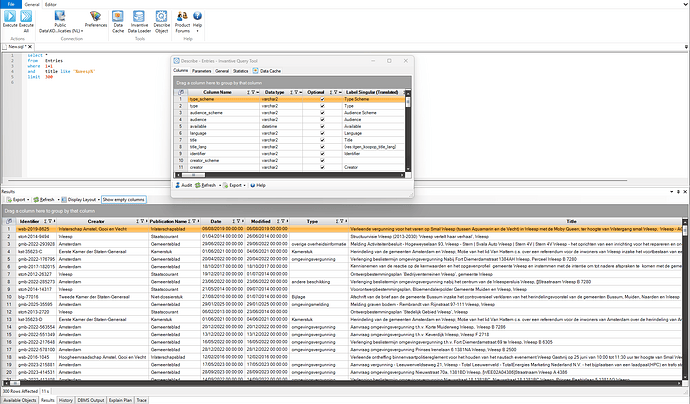The height and width of the screenshot is (404, 690).
Task: Open the Data Cache tab in the Describe dialog
Action: (x=267, y=71)
